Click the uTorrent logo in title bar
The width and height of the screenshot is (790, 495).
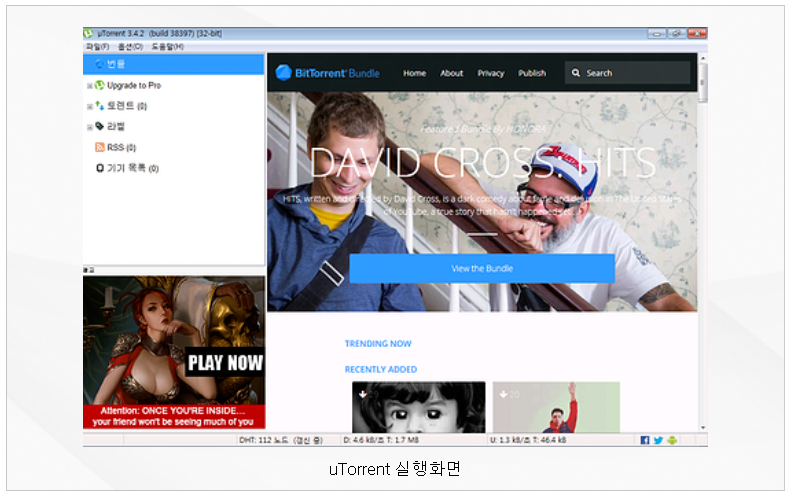click(88, 33)
